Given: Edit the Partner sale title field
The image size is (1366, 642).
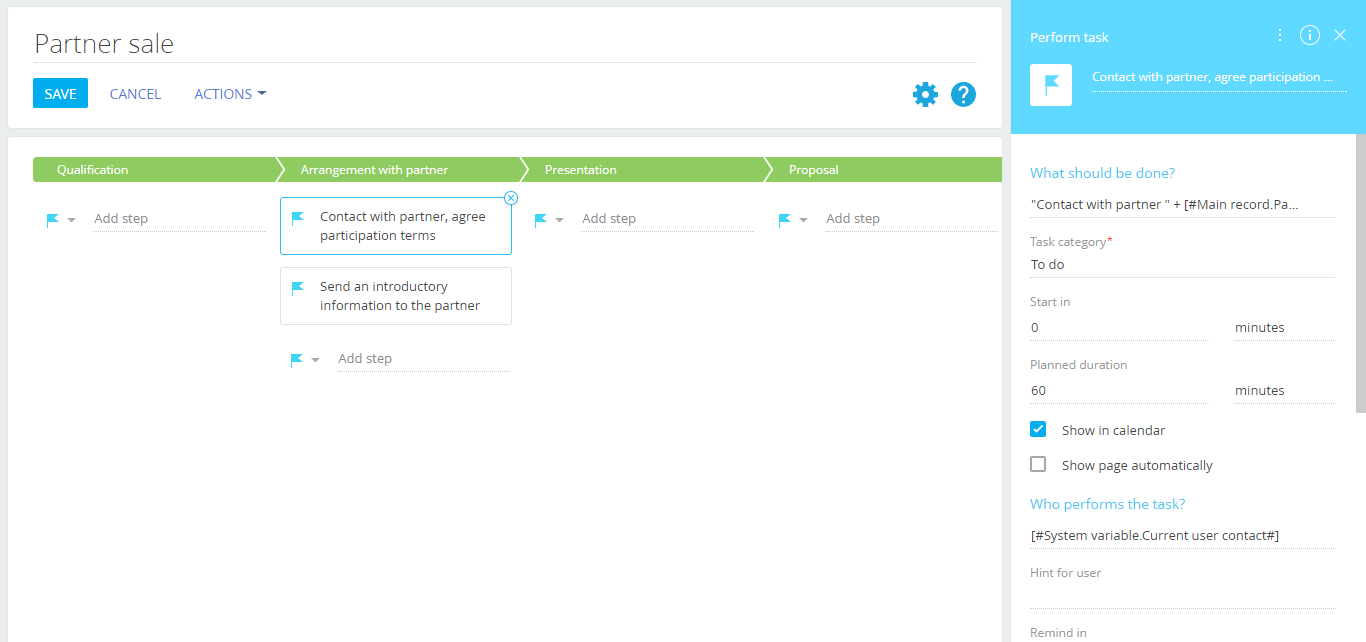Looking at the screenshot, I should 504,44.
